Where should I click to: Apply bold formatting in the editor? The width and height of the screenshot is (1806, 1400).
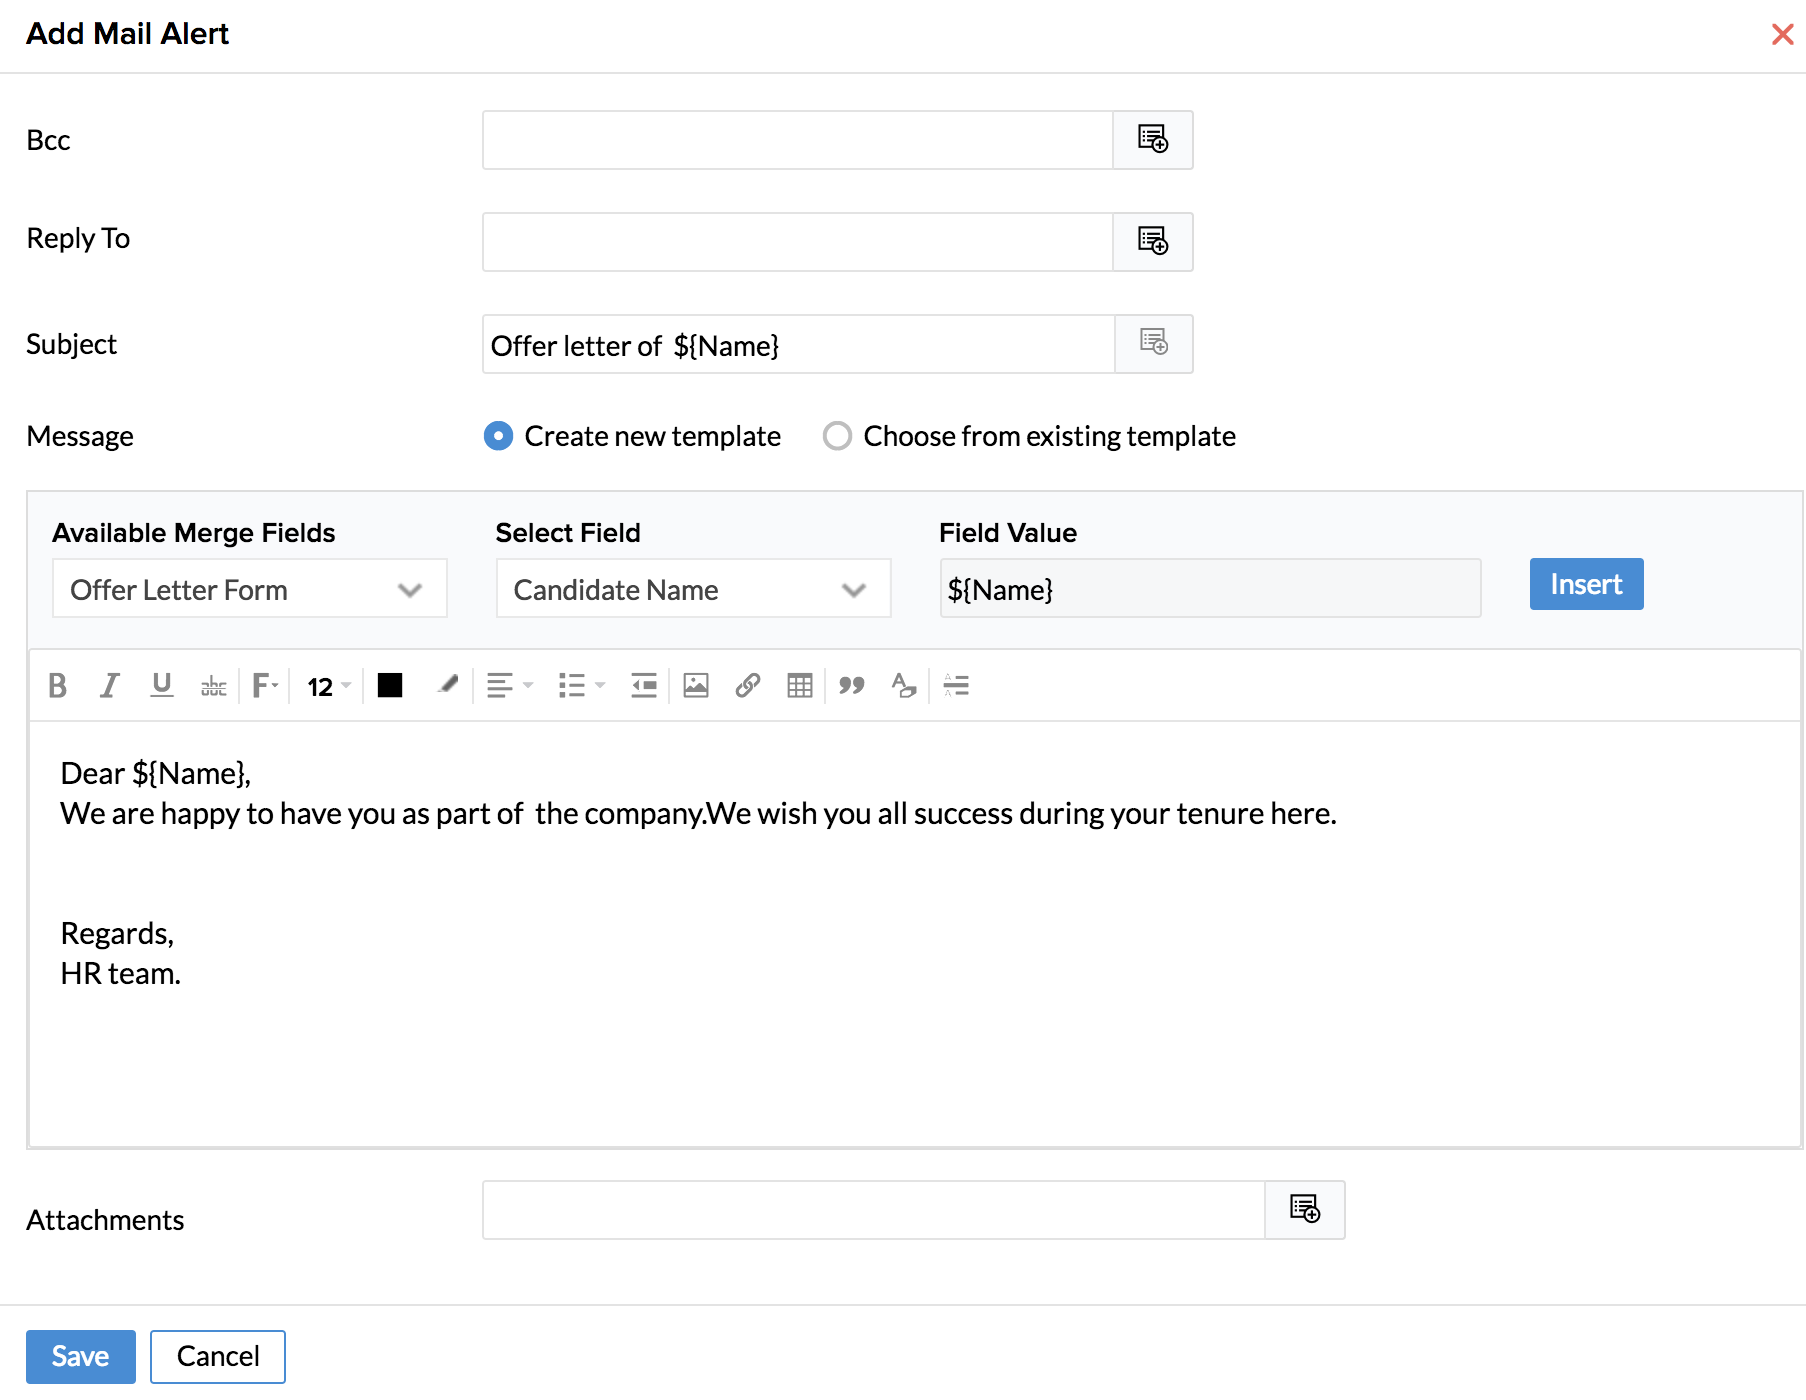point(57,686)
